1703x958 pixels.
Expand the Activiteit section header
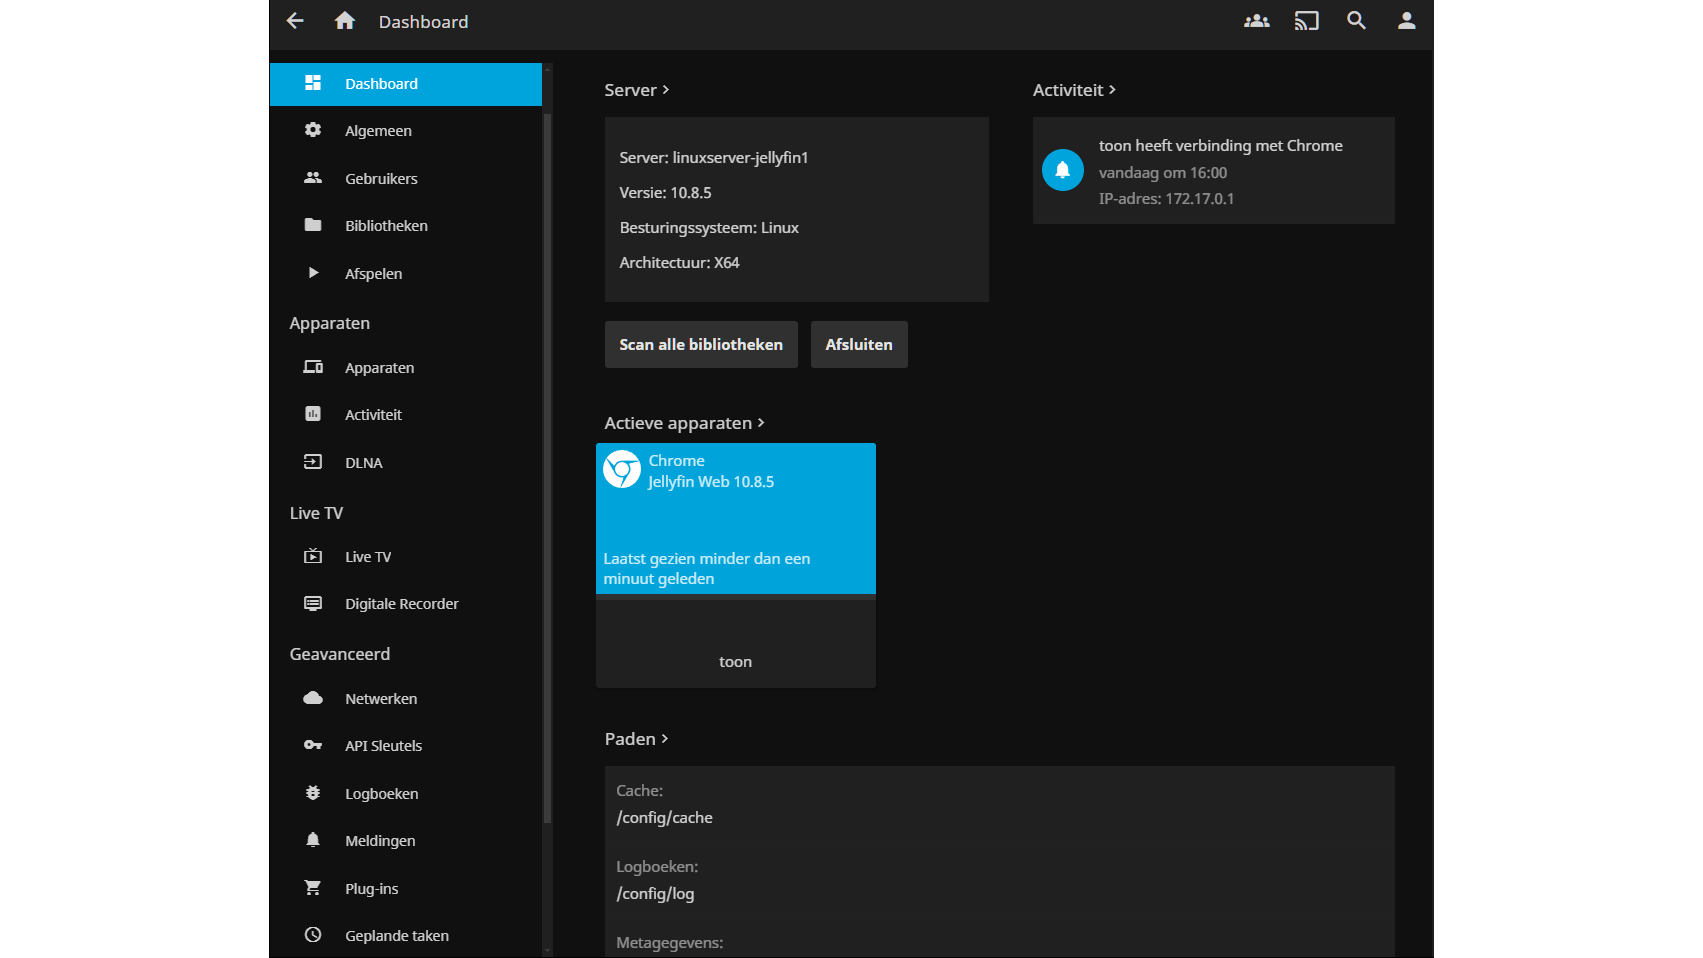click(1073, 90)
